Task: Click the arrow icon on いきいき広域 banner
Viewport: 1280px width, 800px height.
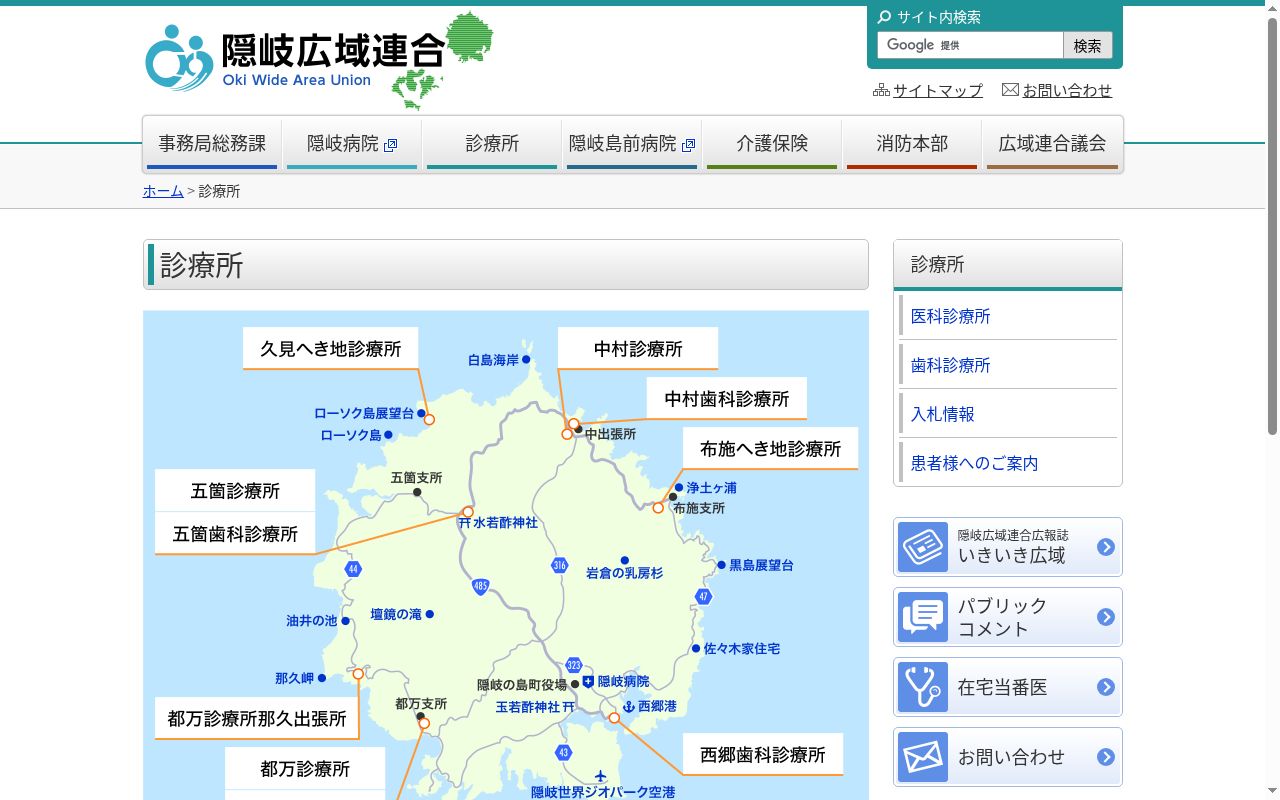Action: click(x=1106, y=547)
